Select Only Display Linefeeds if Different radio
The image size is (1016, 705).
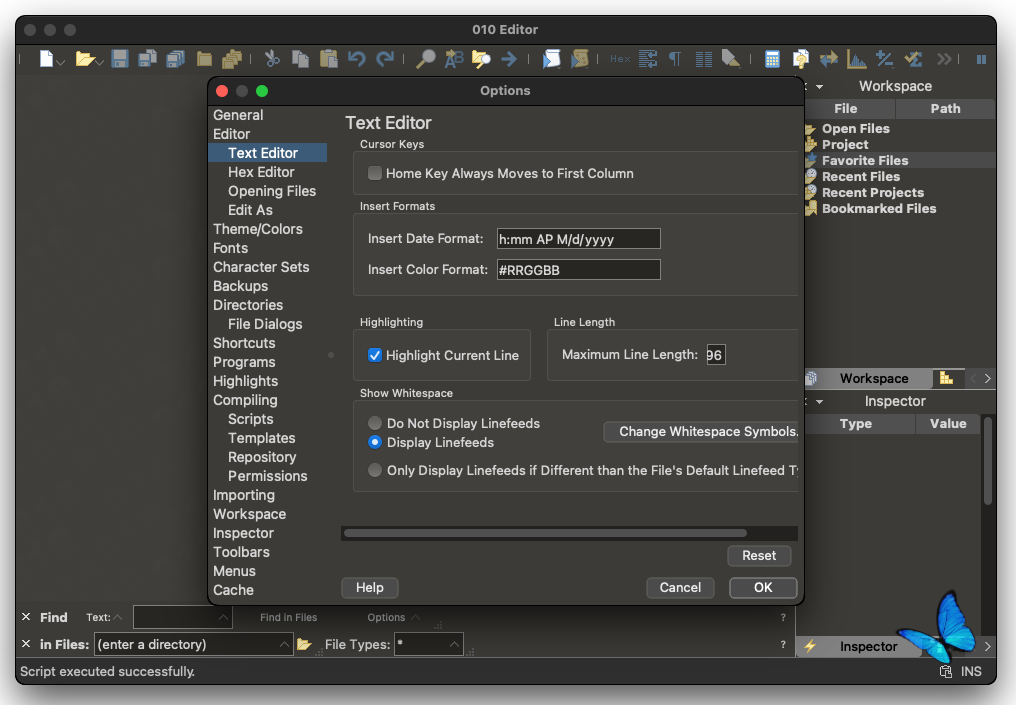375,470
